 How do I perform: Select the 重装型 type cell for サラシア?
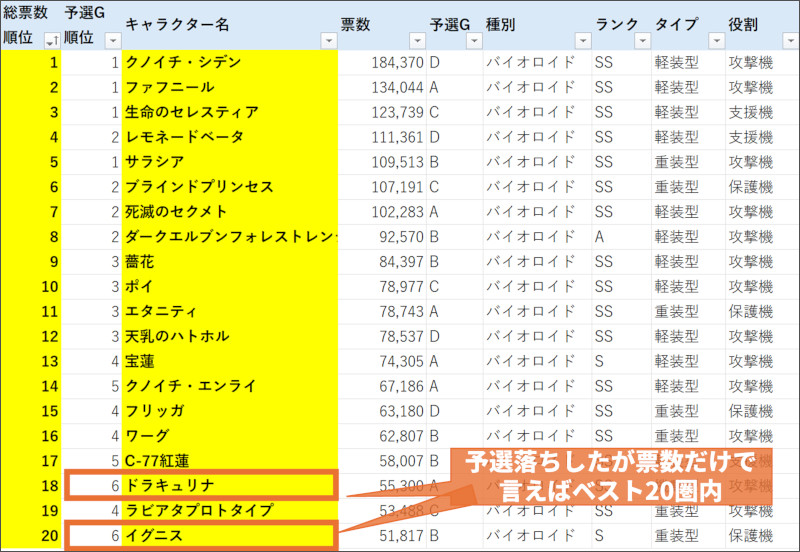pos(686,162)
